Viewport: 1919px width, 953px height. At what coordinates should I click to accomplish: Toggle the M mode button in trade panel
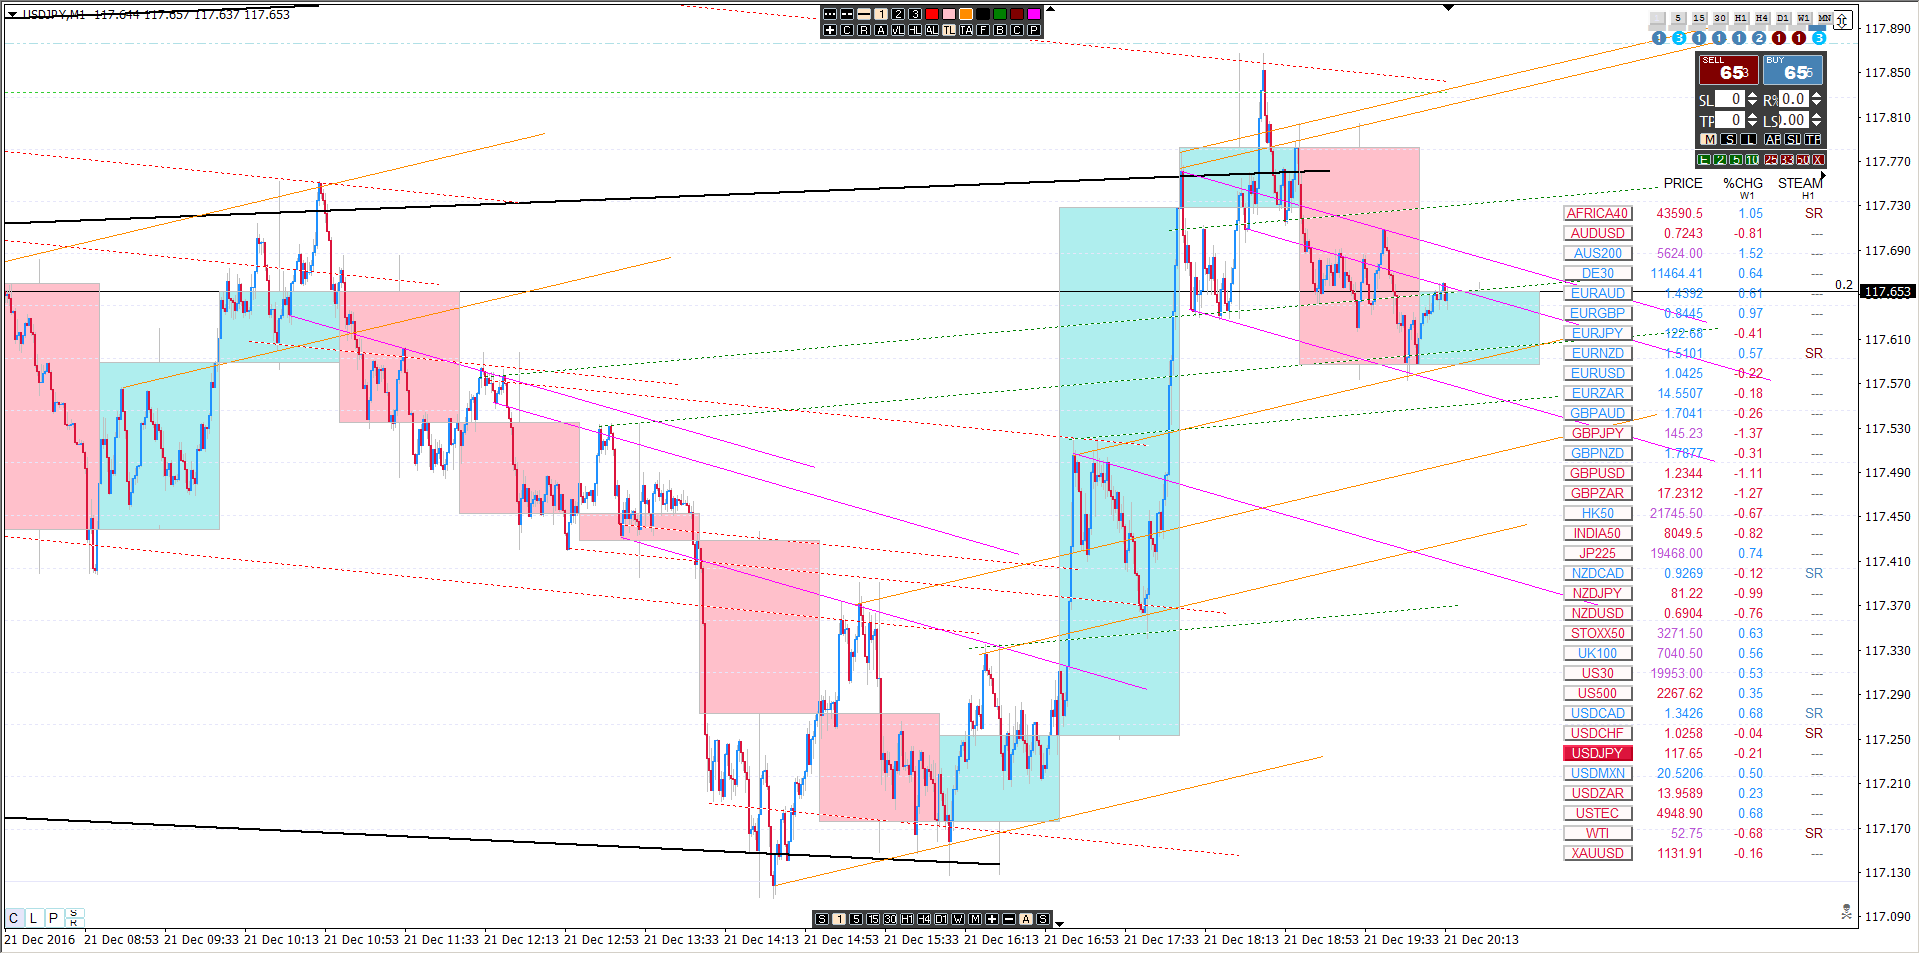pos(1709,139)
